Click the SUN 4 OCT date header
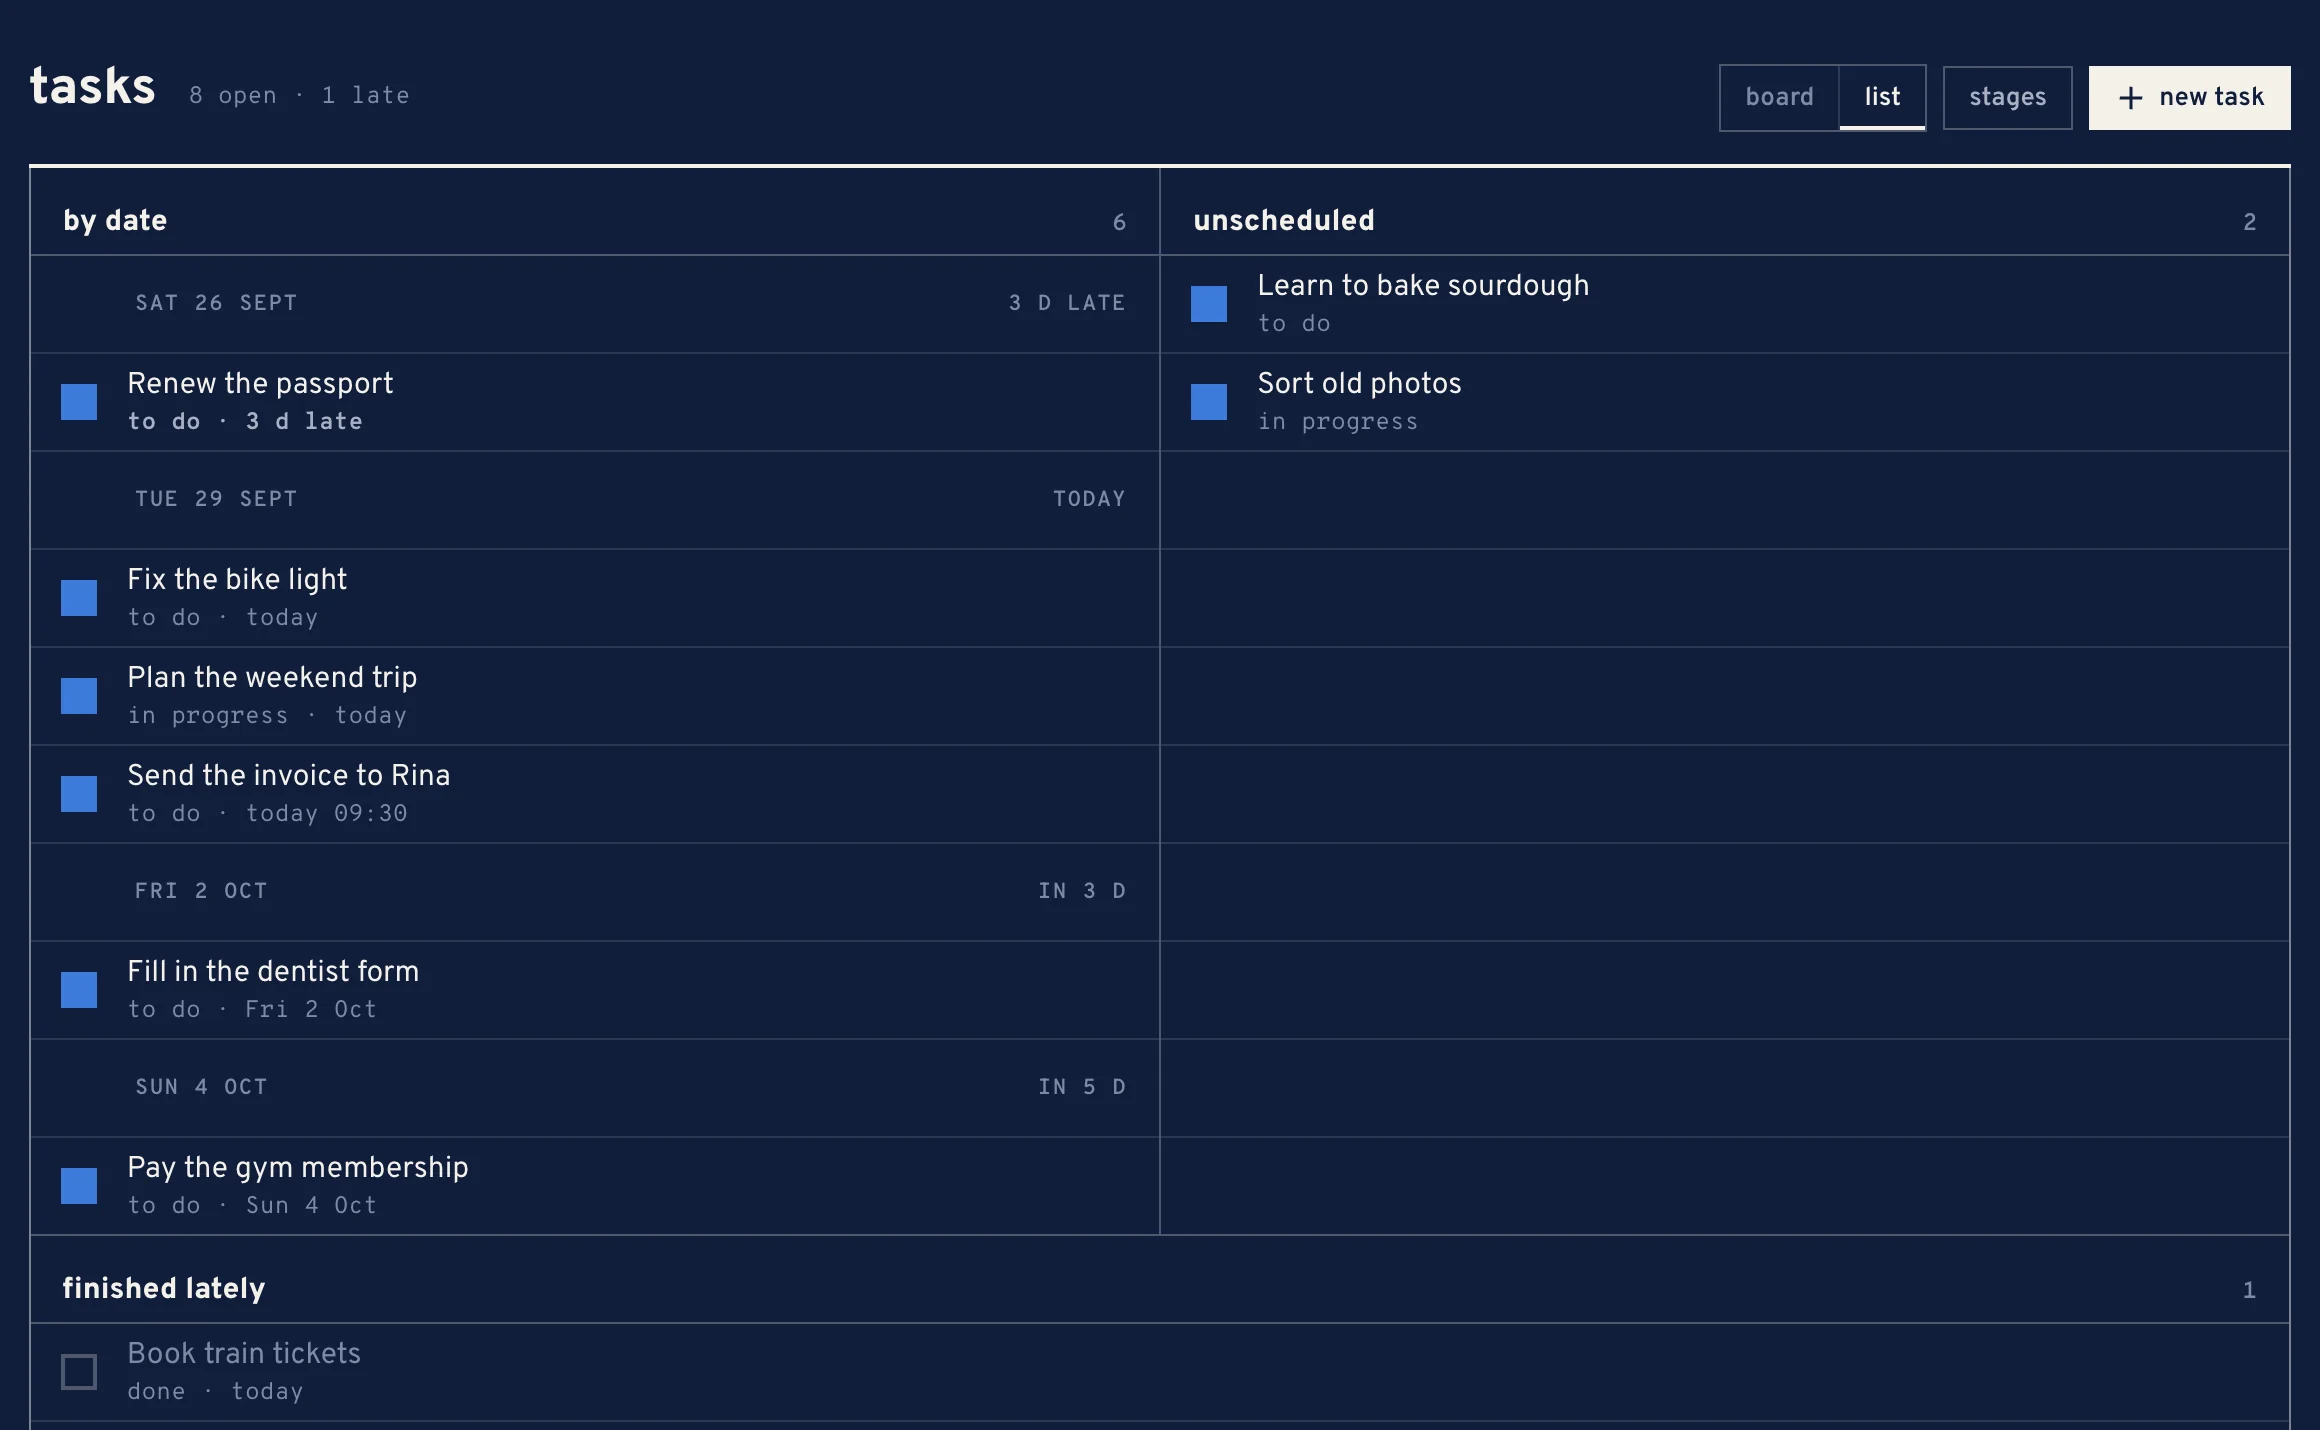 (x=201, y=1087)
